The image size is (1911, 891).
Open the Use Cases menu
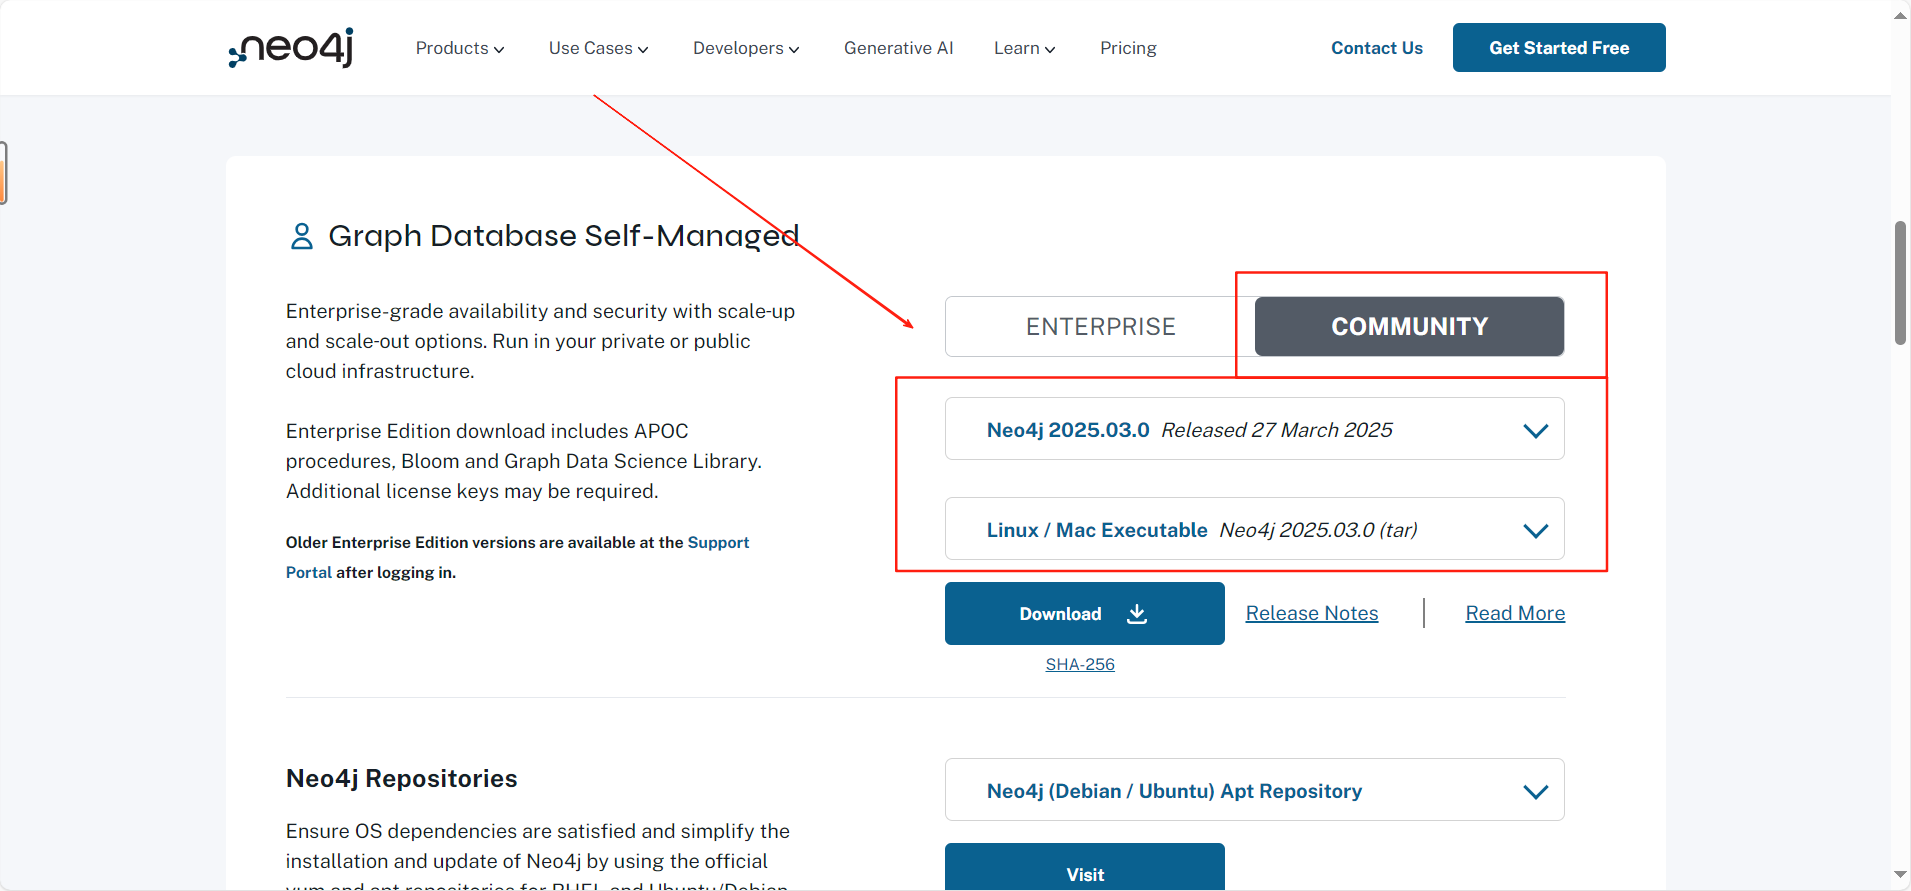pos(598,48)
